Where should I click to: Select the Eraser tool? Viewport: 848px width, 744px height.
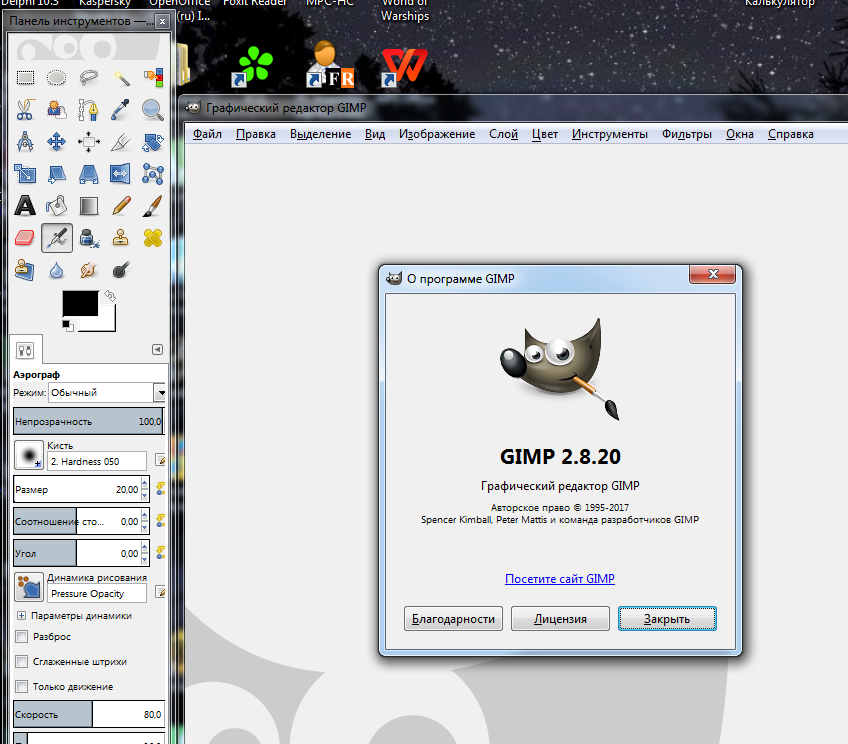25,238
